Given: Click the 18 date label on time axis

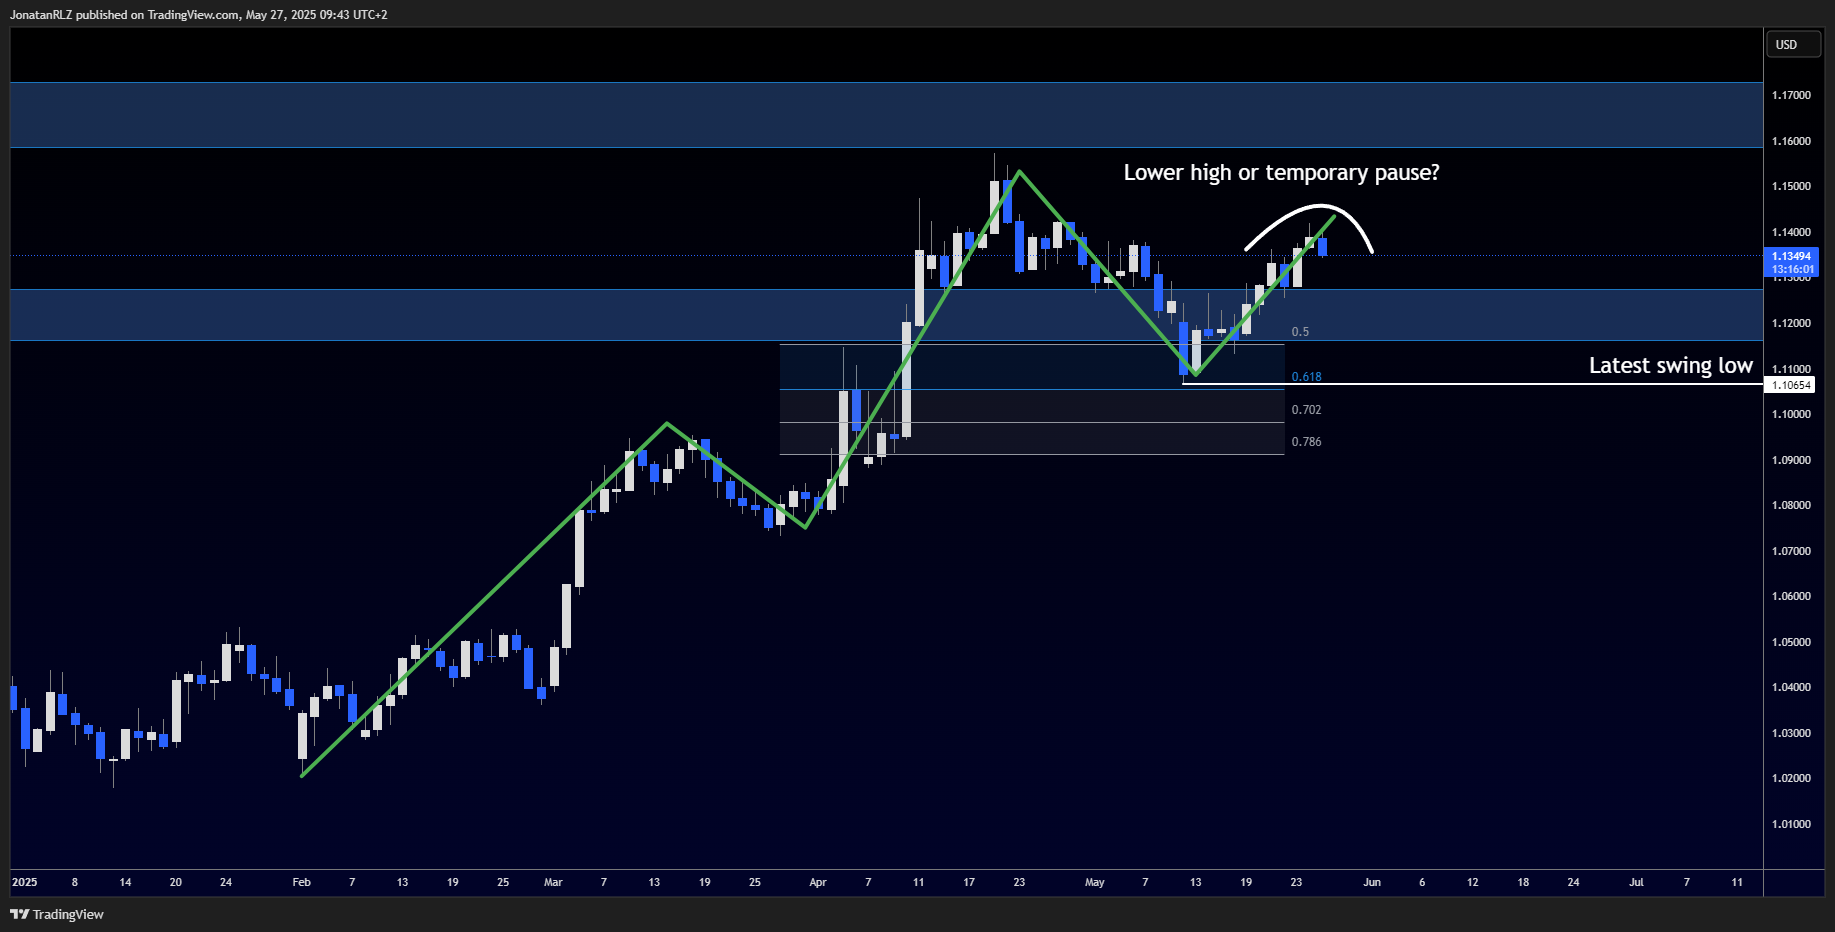Looking at the screenshot, I should pos(1523,882).
